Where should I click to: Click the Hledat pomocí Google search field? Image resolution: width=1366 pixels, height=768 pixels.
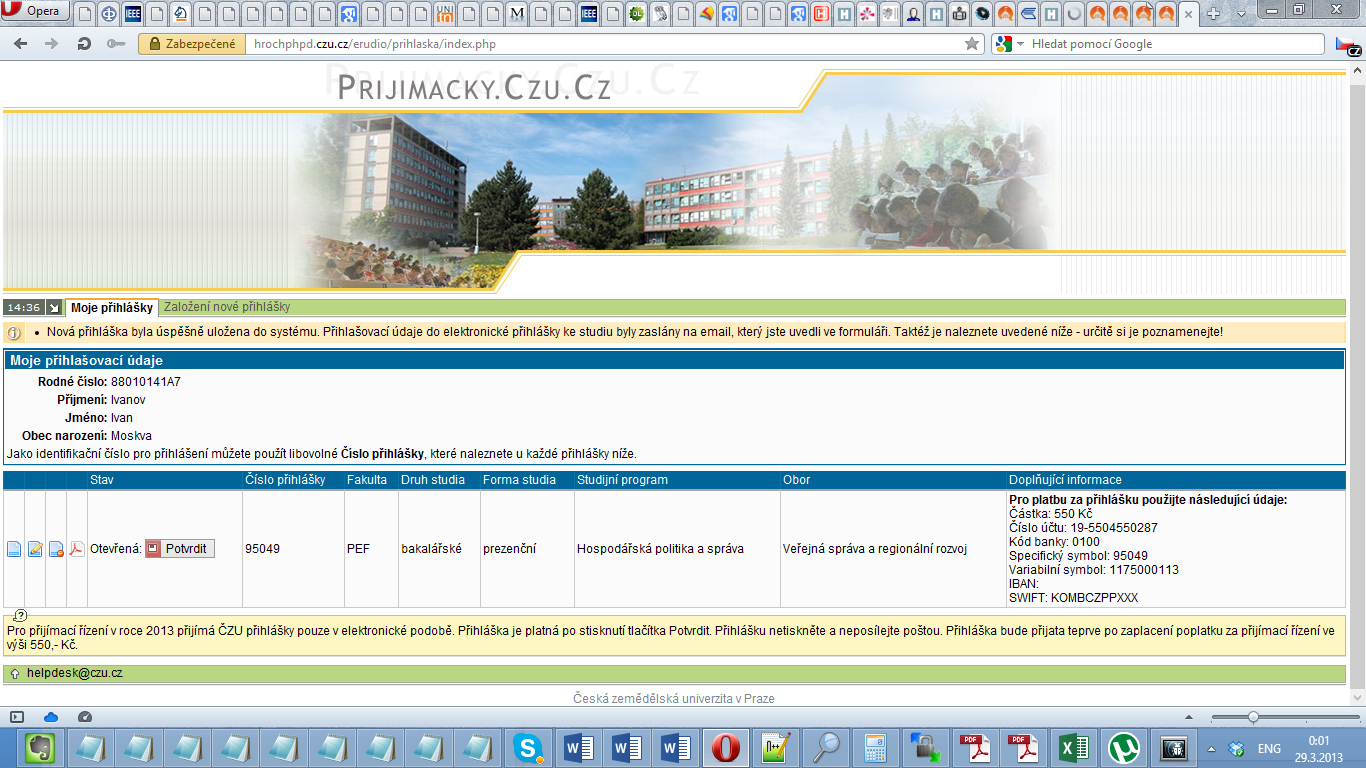point(1175,44)
